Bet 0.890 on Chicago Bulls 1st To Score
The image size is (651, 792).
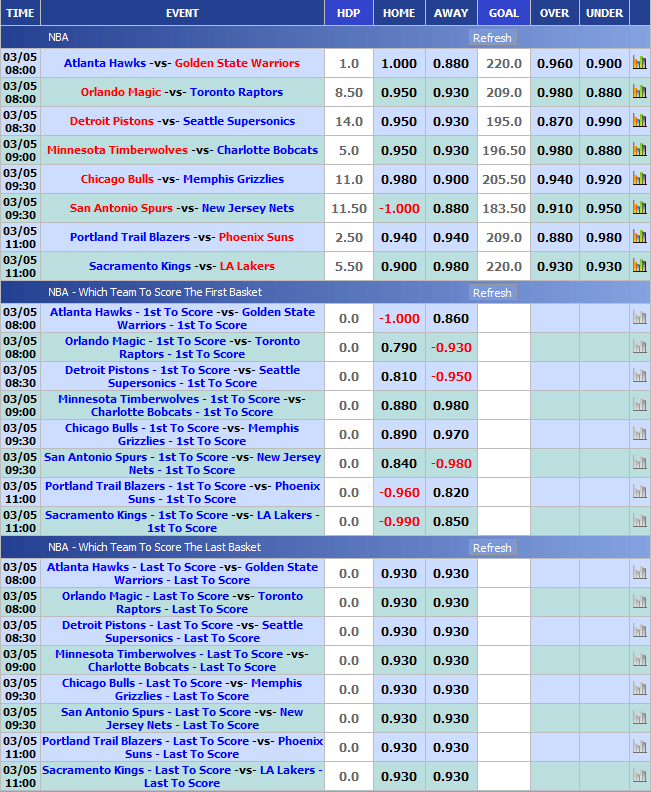(399, 435)
